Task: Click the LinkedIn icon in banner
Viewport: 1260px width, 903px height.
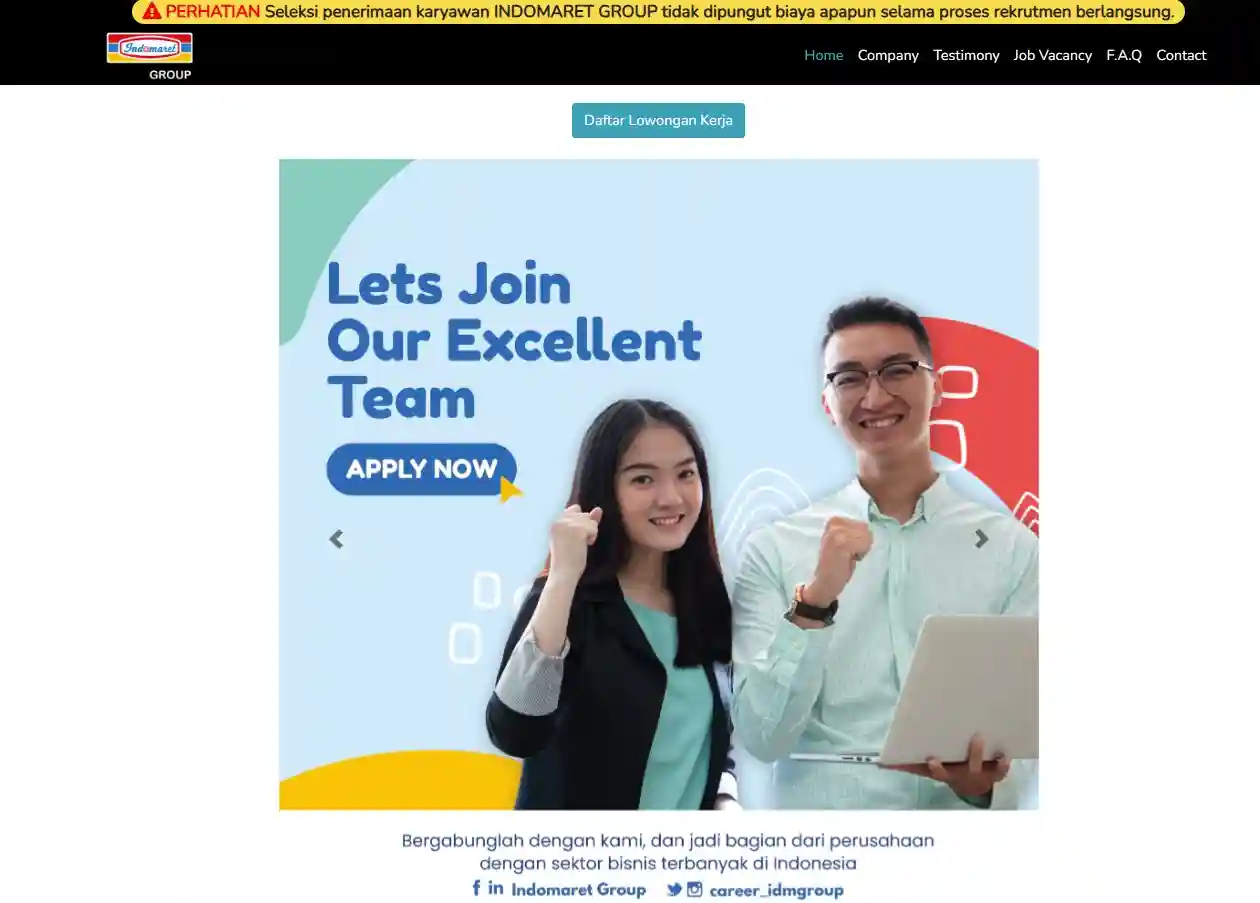Action: 496,888
